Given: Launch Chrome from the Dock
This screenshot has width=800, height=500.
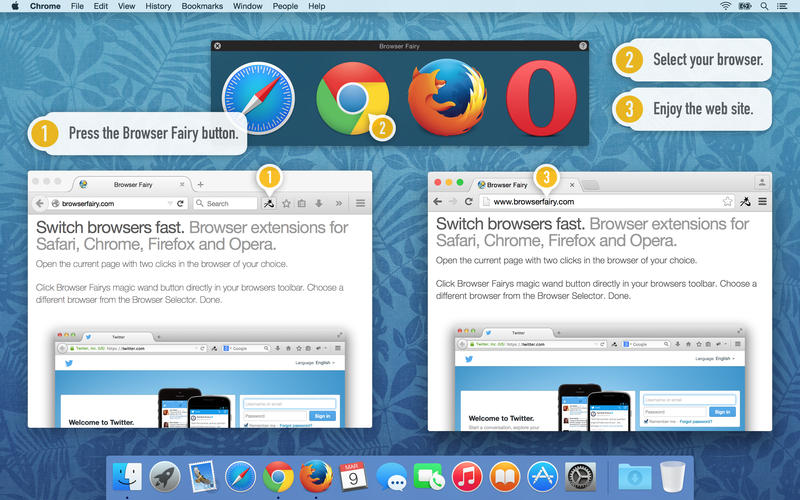Looking at the screenshot, I should [278, 477].
